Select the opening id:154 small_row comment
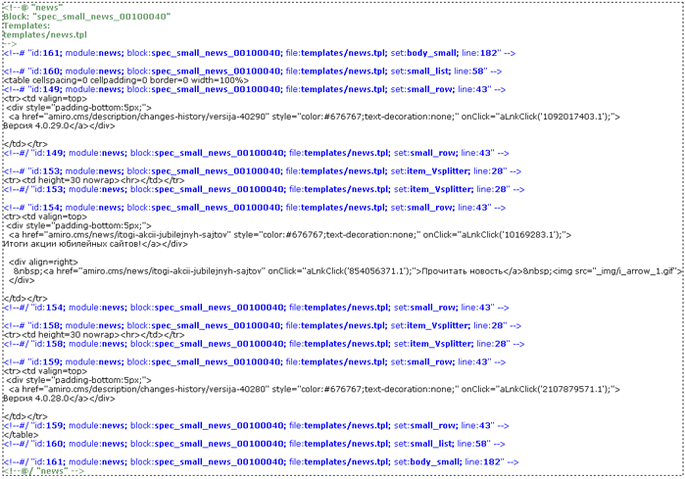The image size is (685, 479). coord(261,207)
